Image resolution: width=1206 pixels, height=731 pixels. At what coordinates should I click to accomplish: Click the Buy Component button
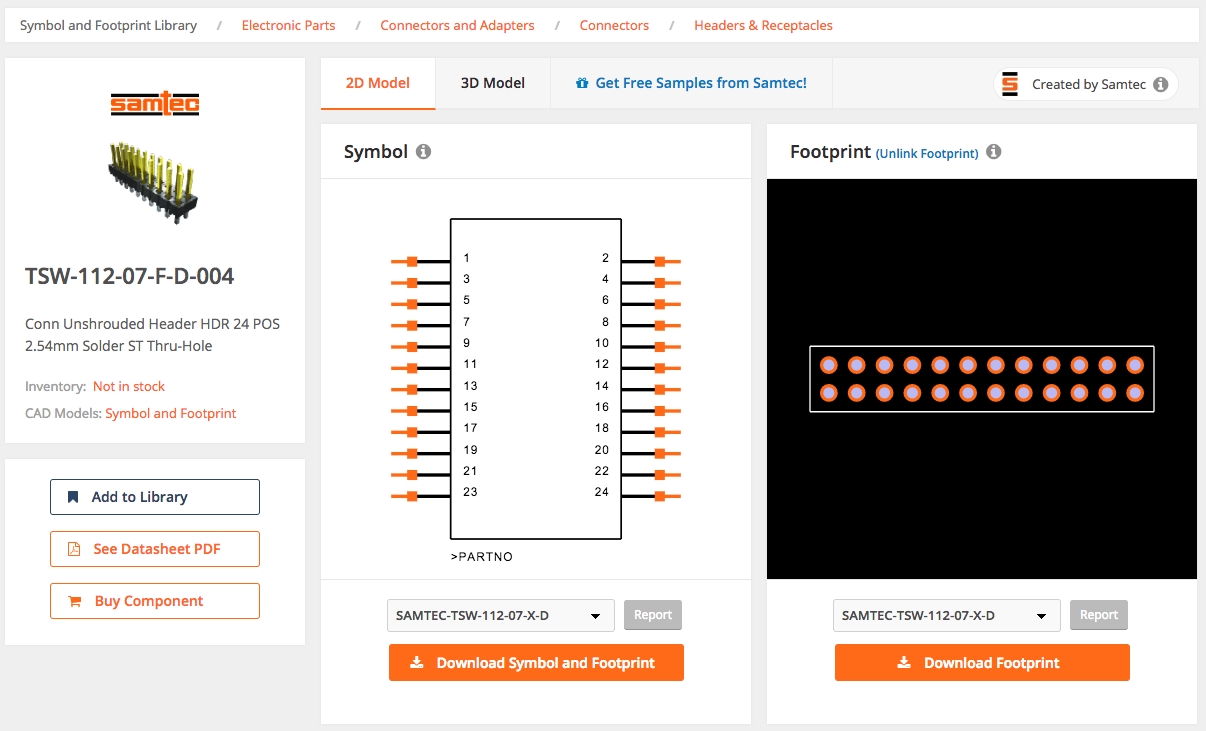[155, 601]
